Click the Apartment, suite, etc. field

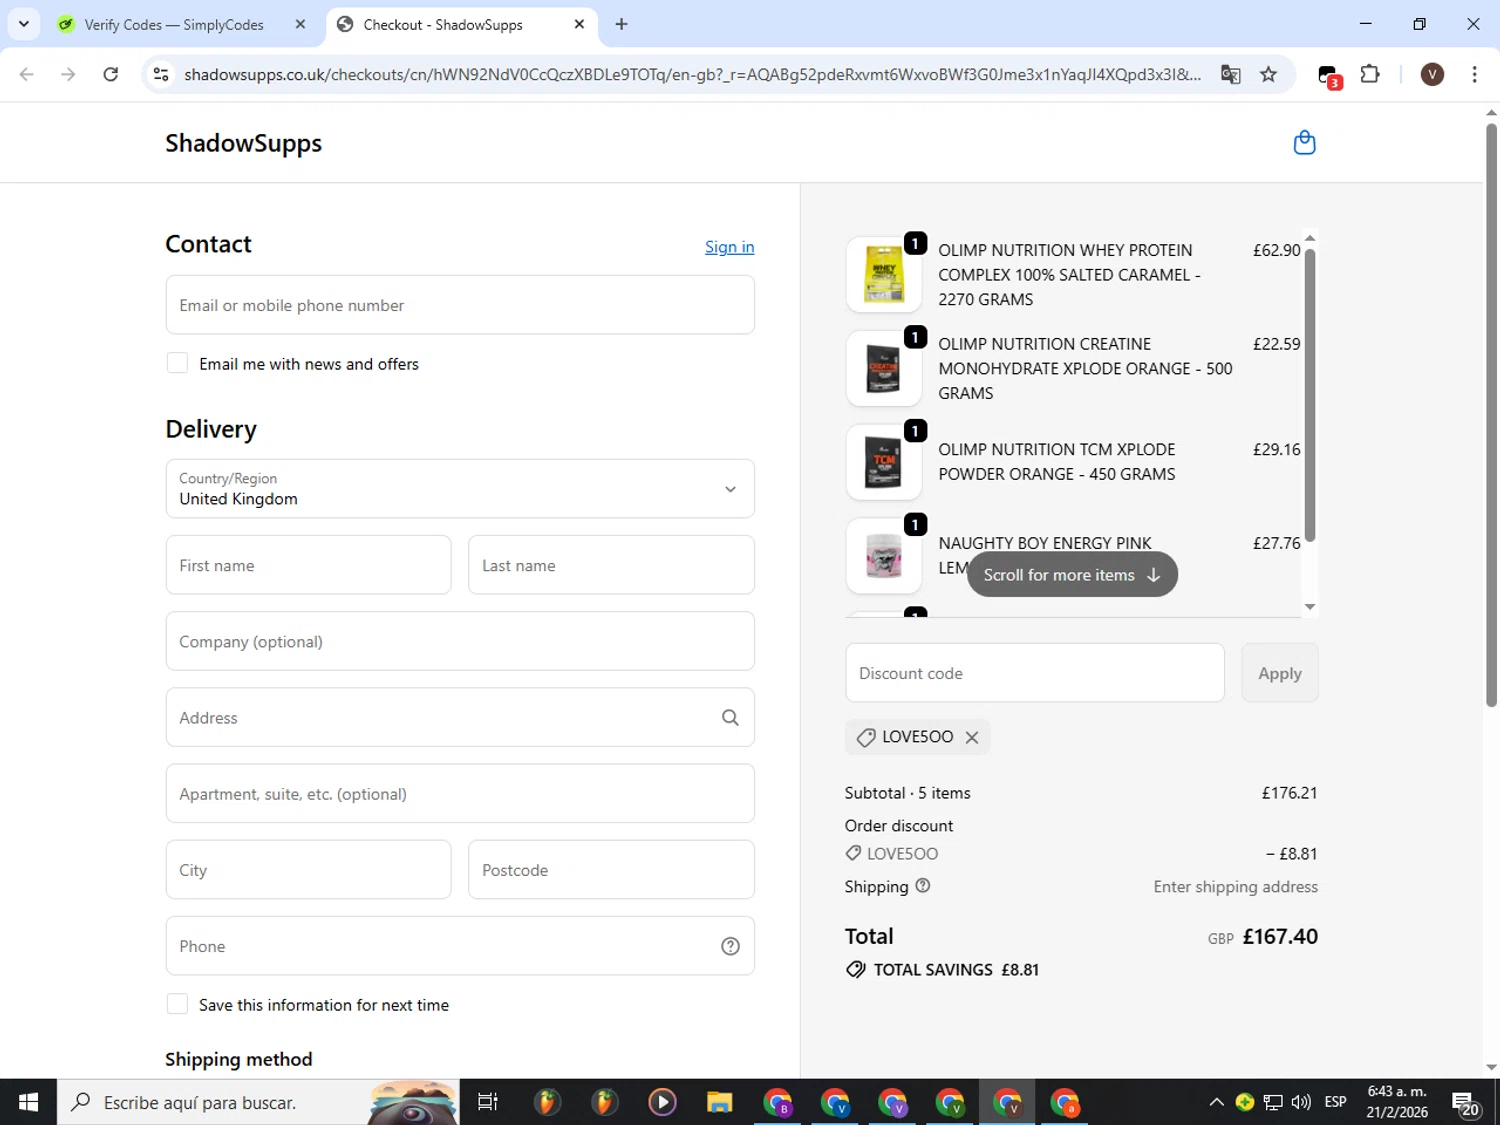(x=460, y=793)
